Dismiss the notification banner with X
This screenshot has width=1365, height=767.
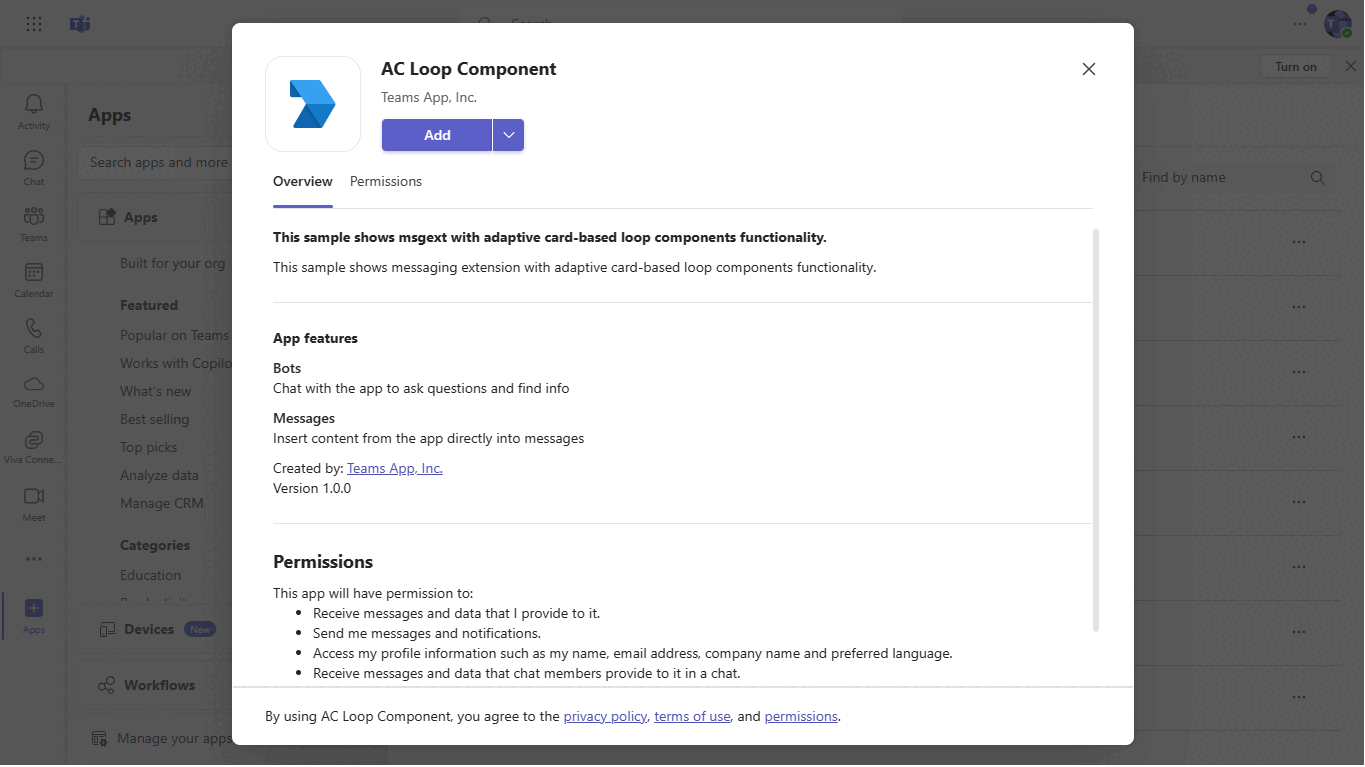tap(1350, 66)
